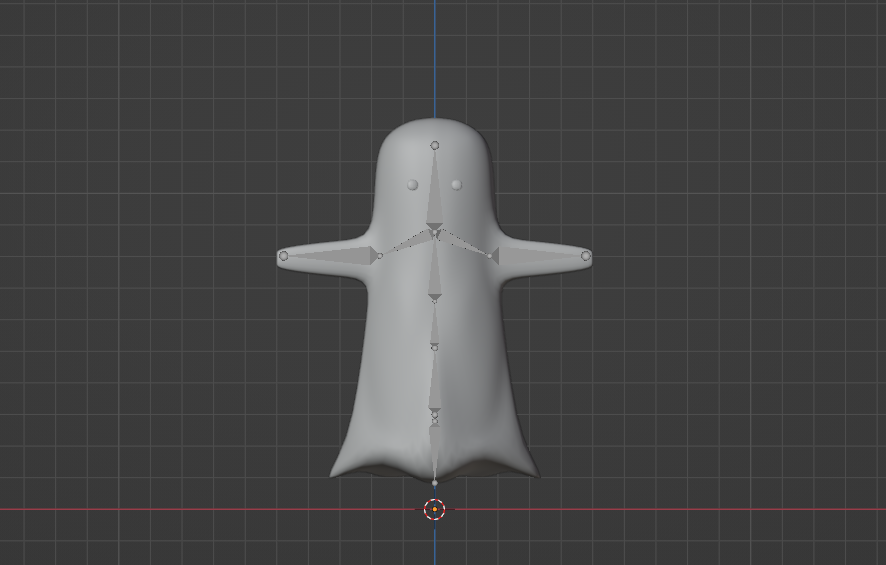
Task: Click the right eye sphere on the ghost
Action: (457, 185)
